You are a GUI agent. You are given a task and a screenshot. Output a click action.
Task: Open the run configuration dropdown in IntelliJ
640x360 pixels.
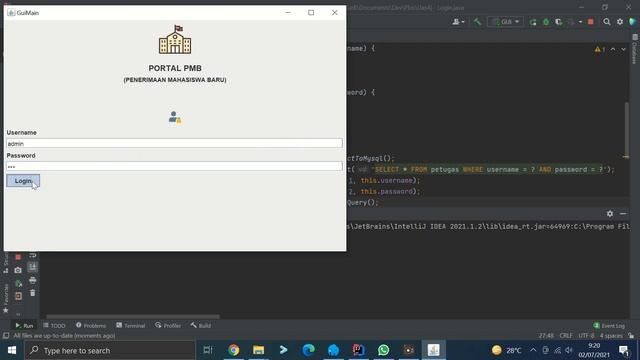tap(505, 22)
